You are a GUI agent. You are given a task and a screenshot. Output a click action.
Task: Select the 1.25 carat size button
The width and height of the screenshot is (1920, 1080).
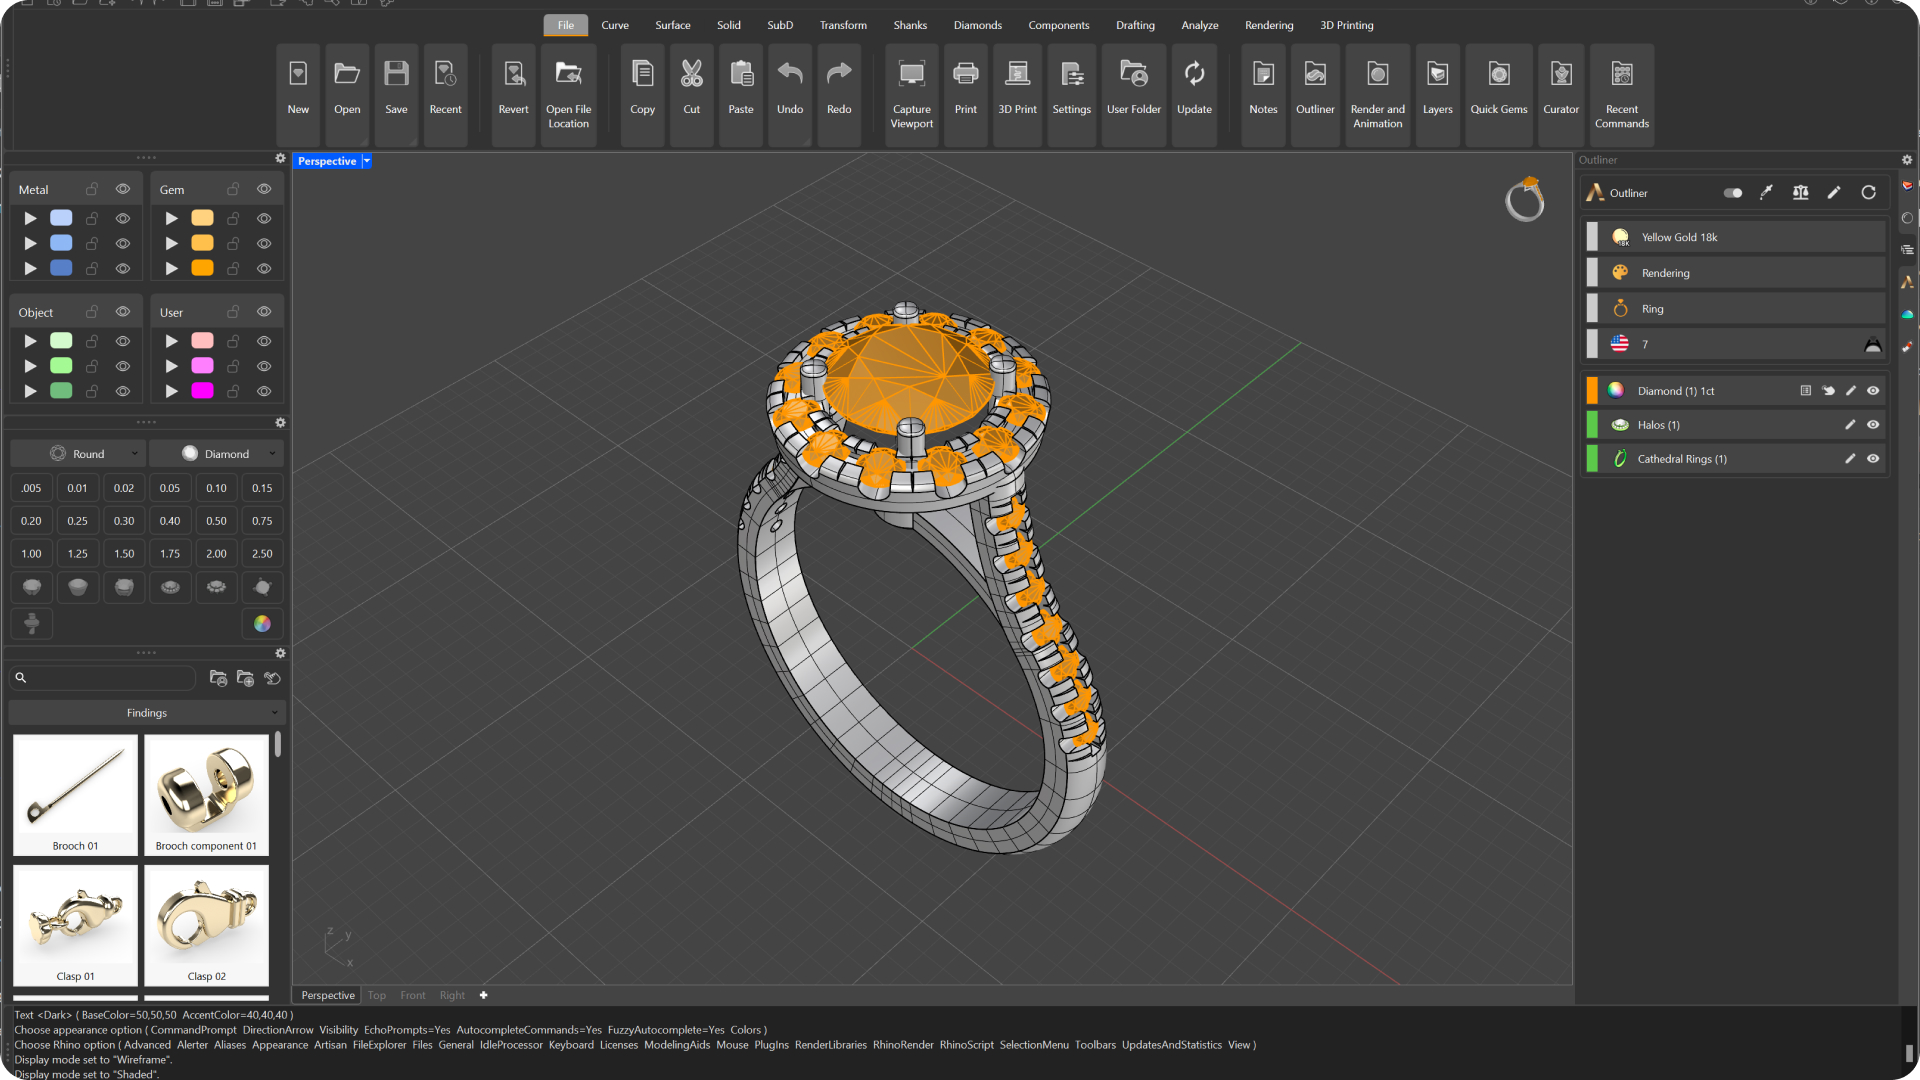(77, 554)
